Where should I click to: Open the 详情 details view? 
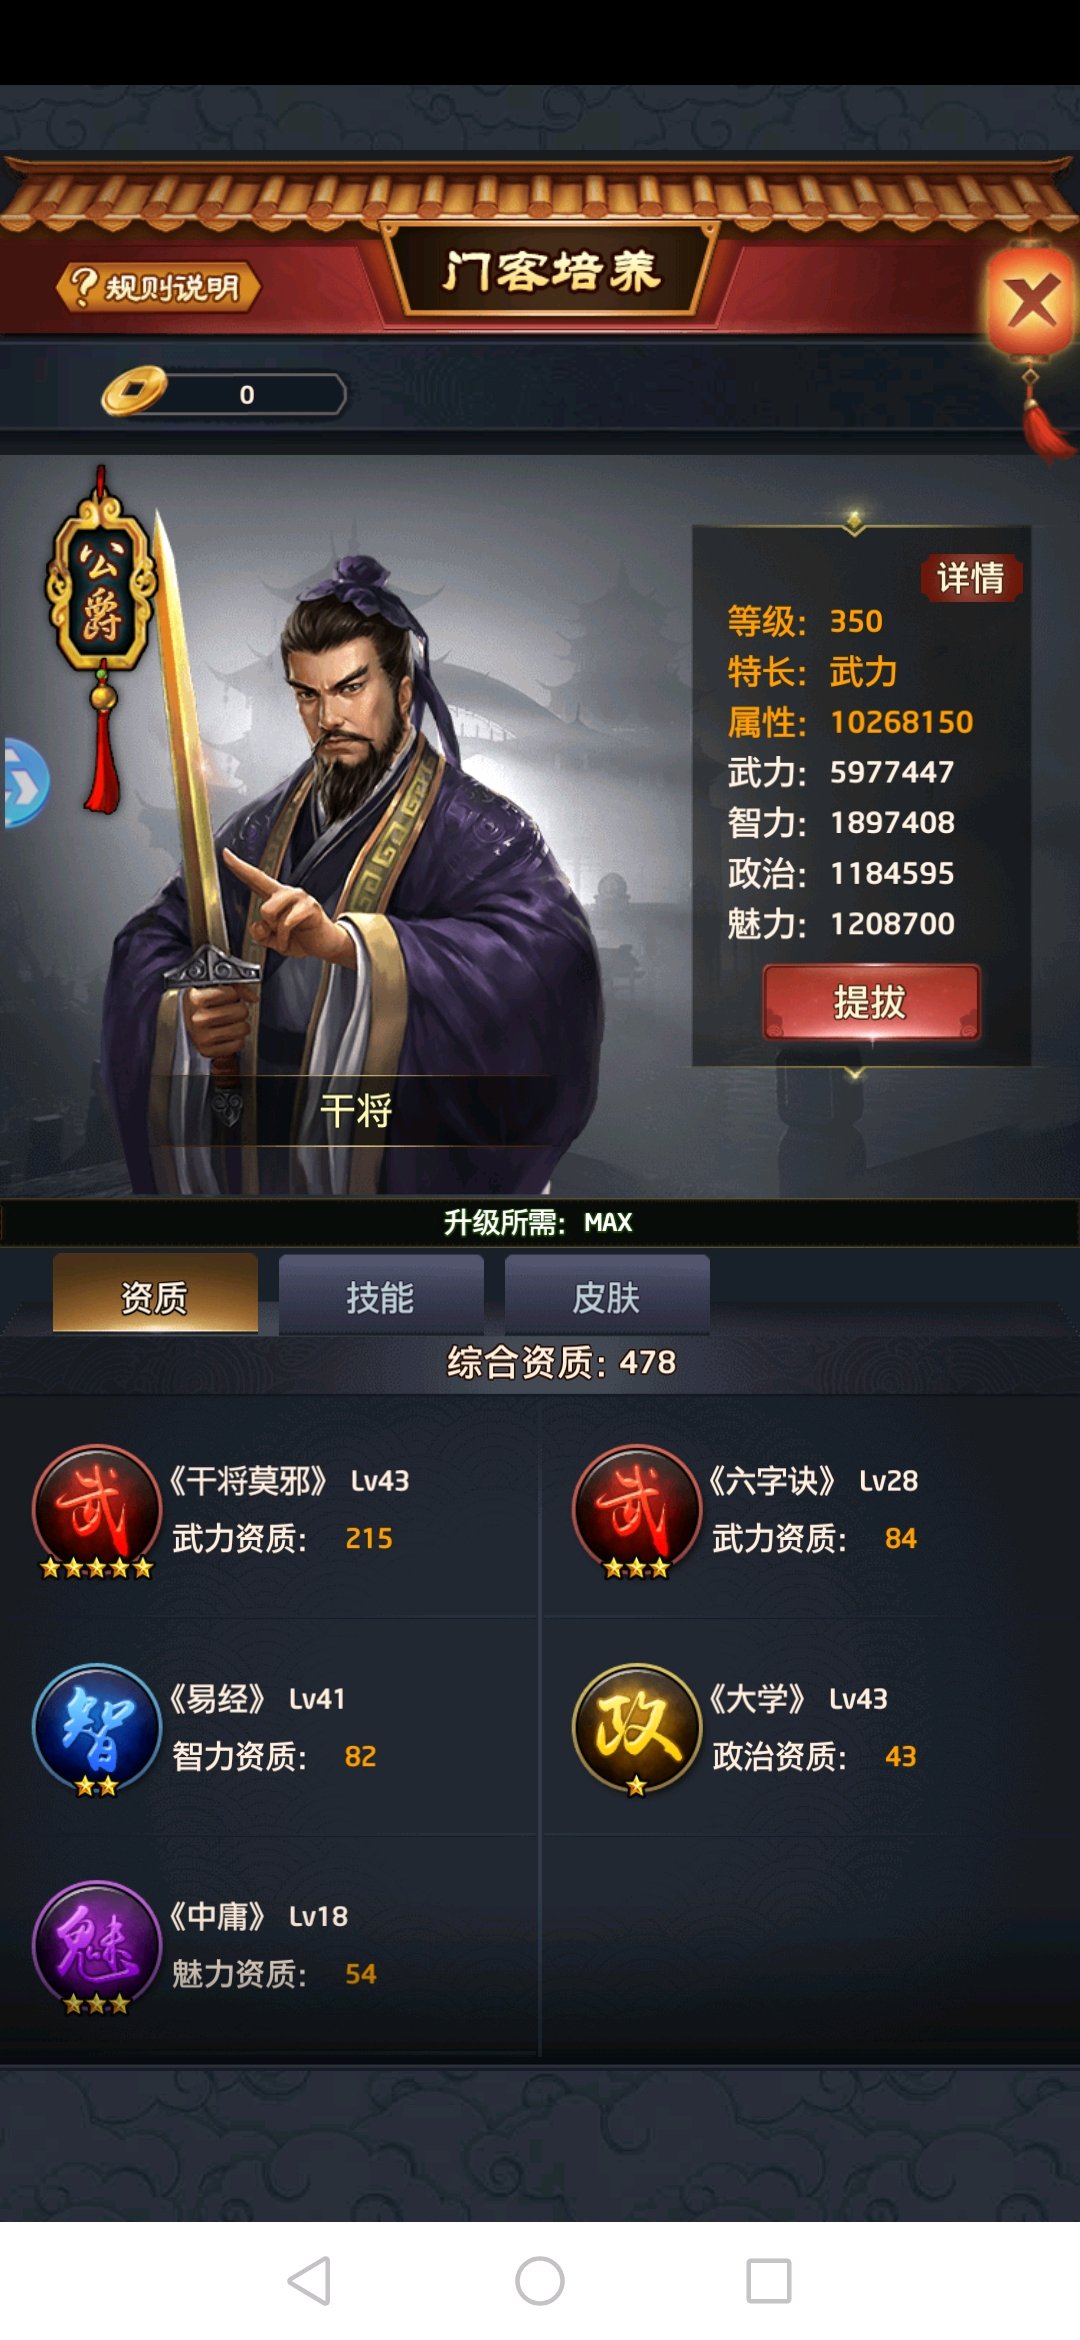pos(970,578)
